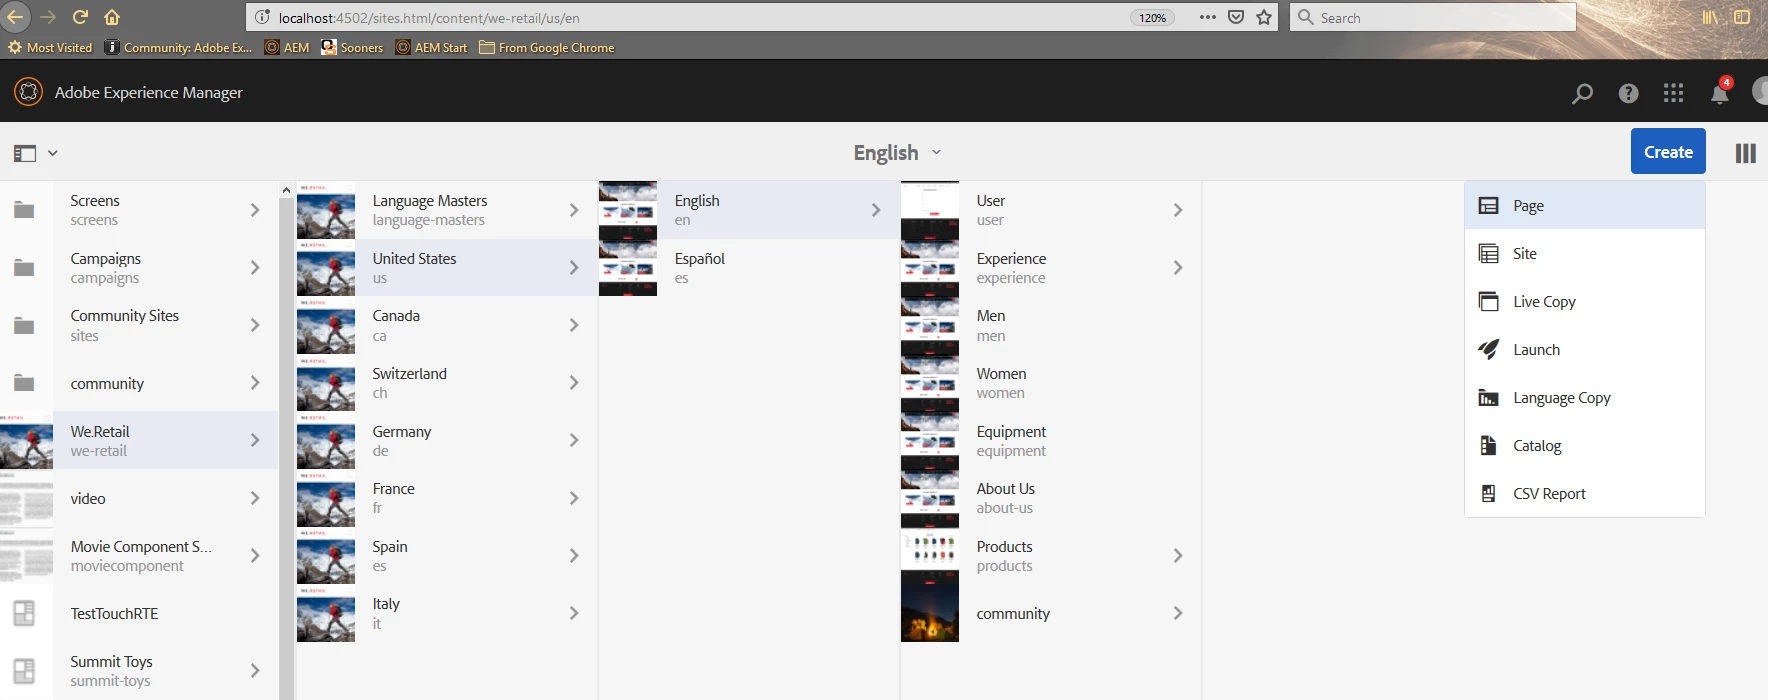Expand the User row chevron
This screenshot has width=1768, height=700.
(1178, 210)
